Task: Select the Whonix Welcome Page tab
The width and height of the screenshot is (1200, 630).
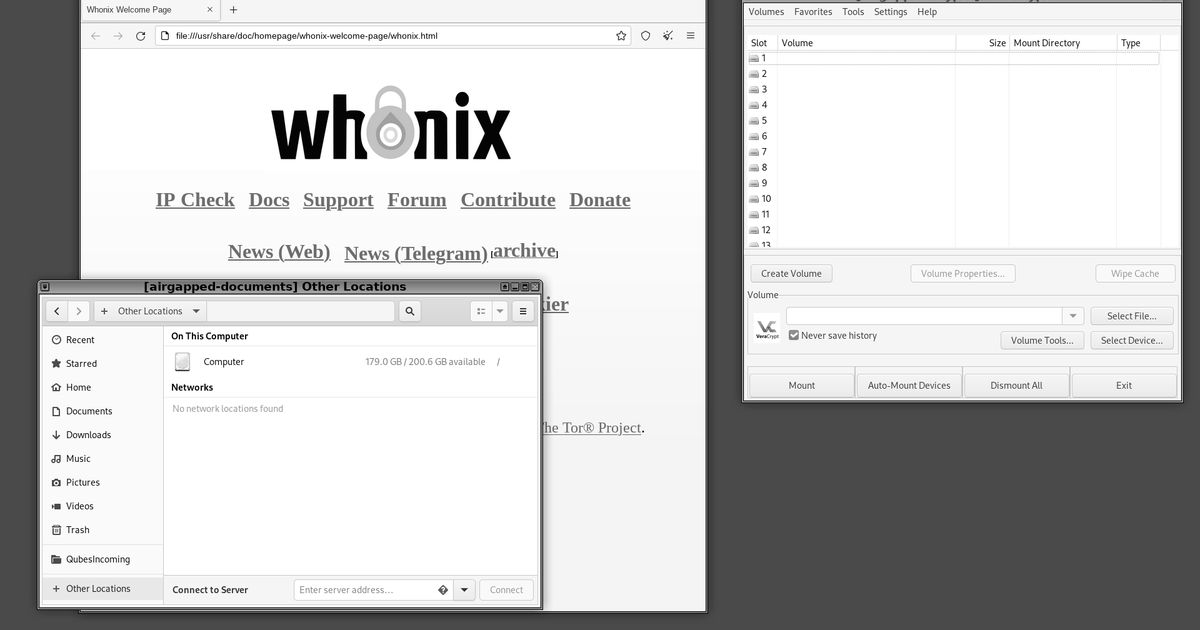Action: tap(150, 10)
